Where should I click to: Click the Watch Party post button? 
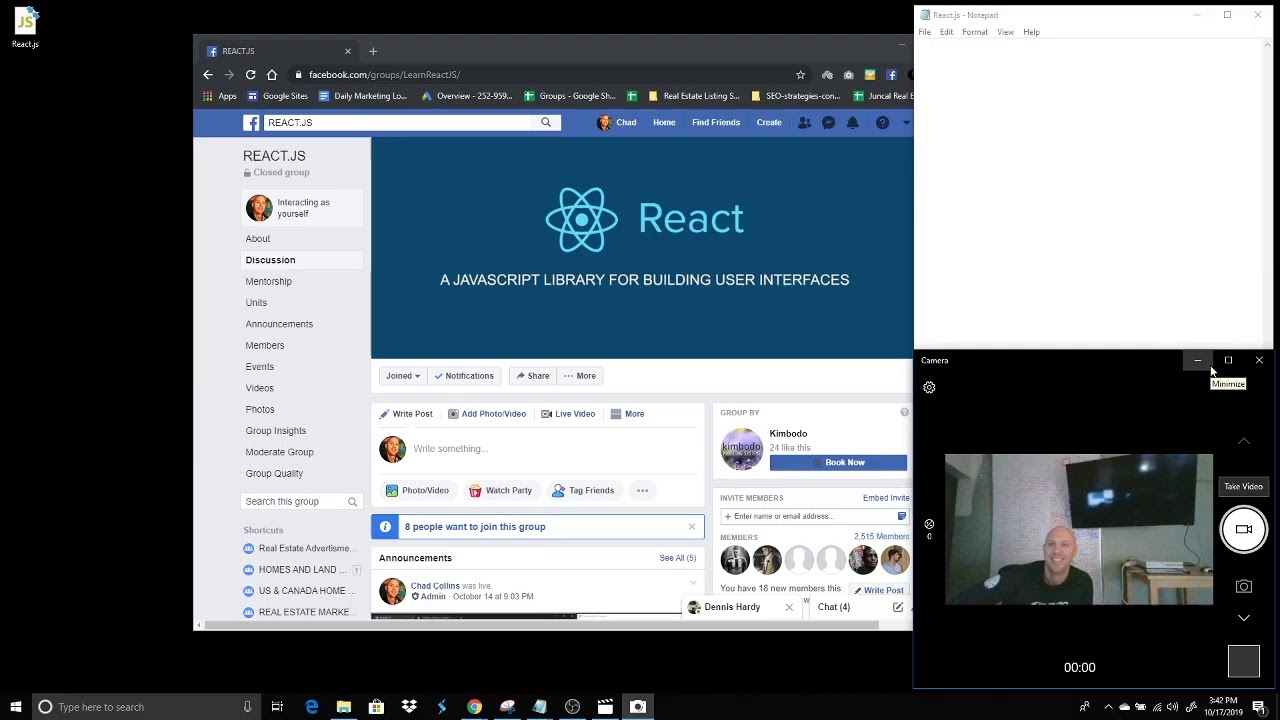[500, 491]
